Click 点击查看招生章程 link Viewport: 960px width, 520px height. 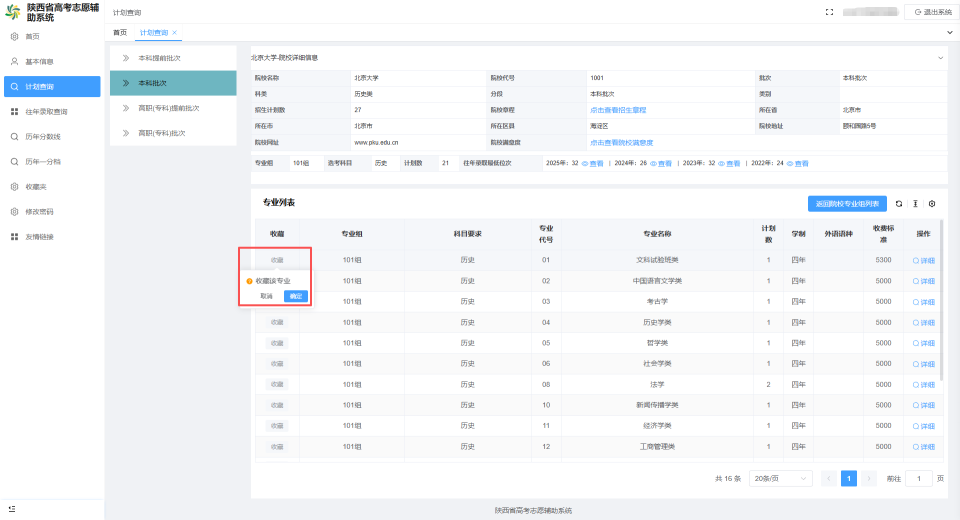tap(618, 110)
